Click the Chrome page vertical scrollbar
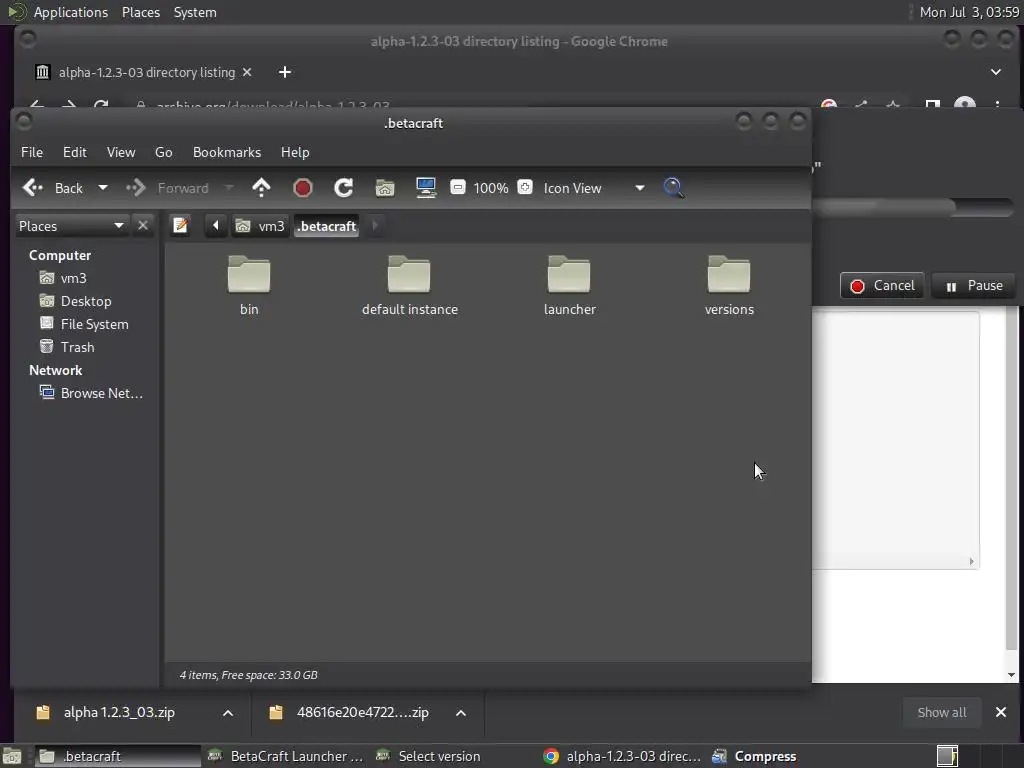This screenshot has height=768, width=1024. [x=1011, y=480]
